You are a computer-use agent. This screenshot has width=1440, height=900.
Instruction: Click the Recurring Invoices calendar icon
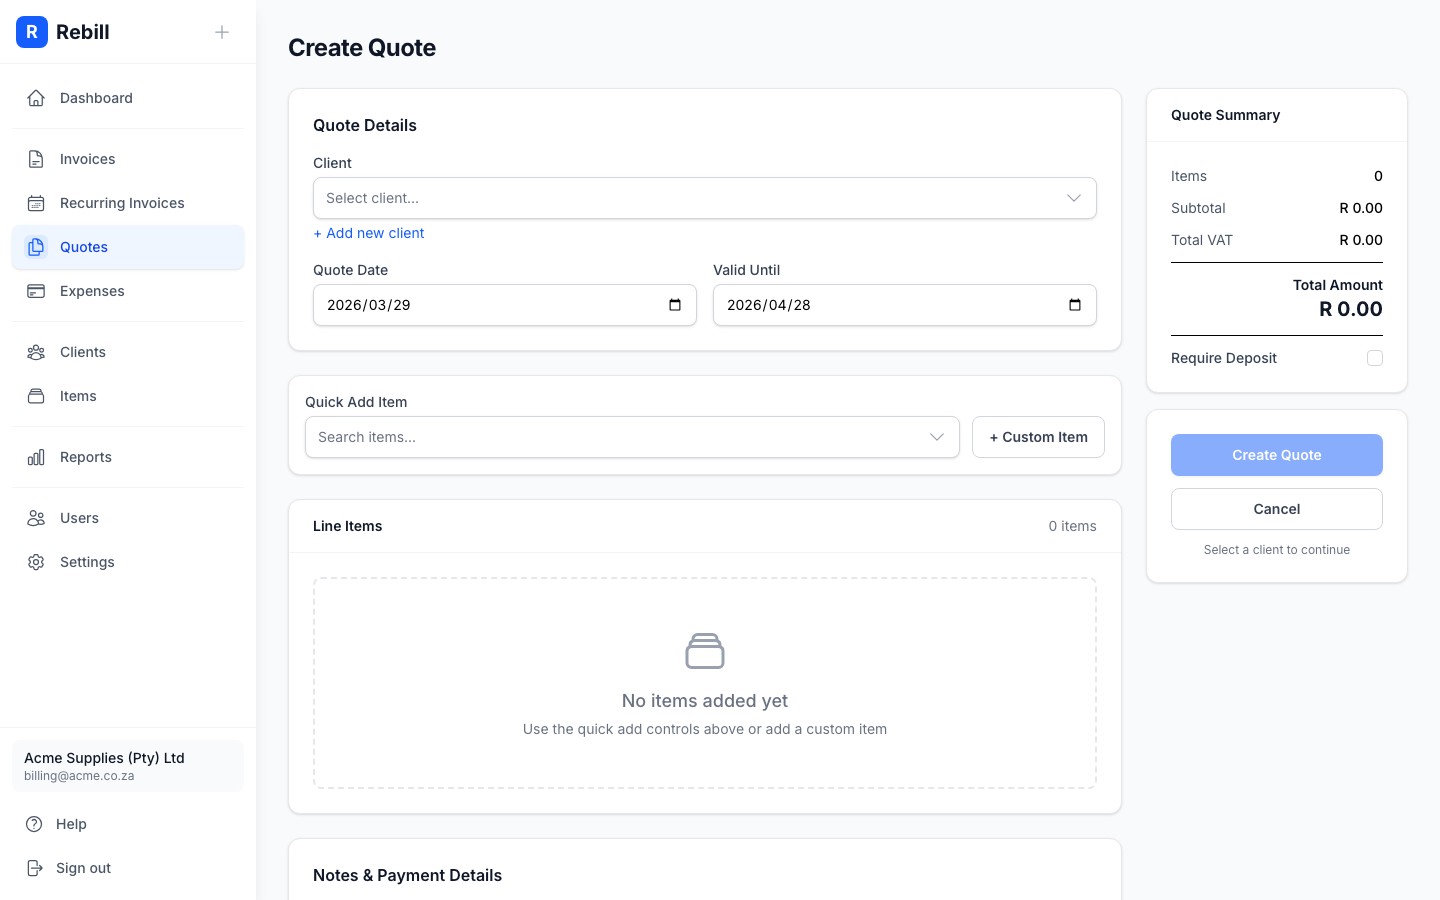[36, 203]
